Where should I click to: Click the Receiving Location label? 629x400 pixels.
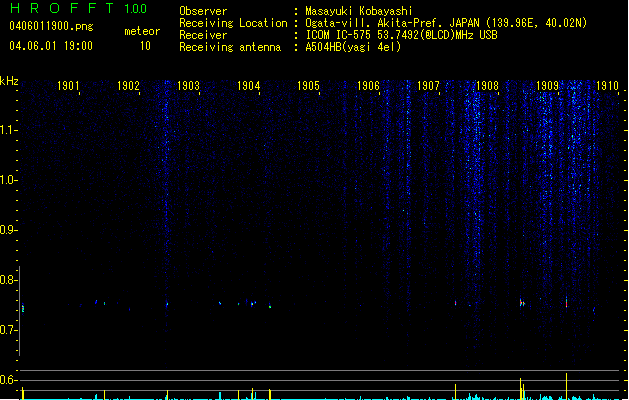point(233,23)
